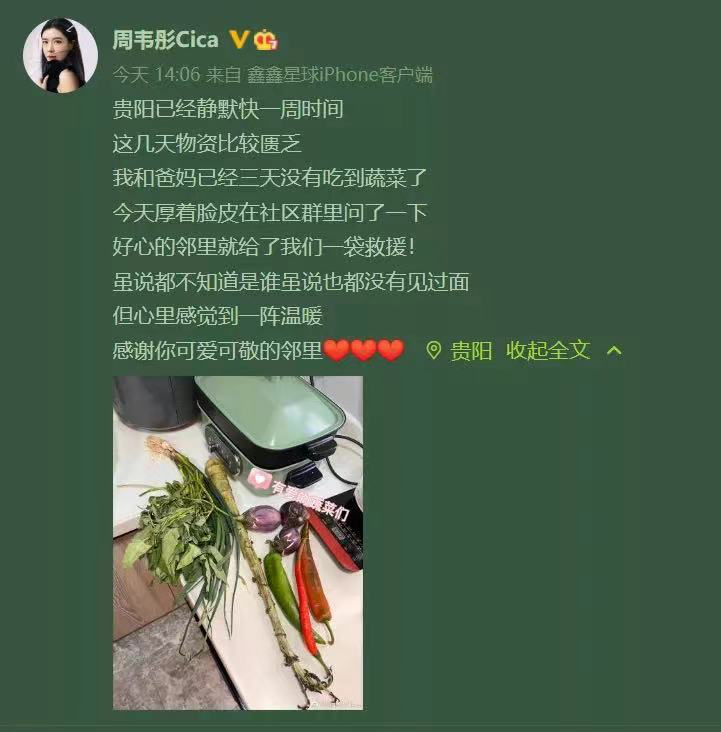Click the middle red heart emoji
The width and height of the screenshot is (721, 732).
pyautogui.click(x=363, y=350)
